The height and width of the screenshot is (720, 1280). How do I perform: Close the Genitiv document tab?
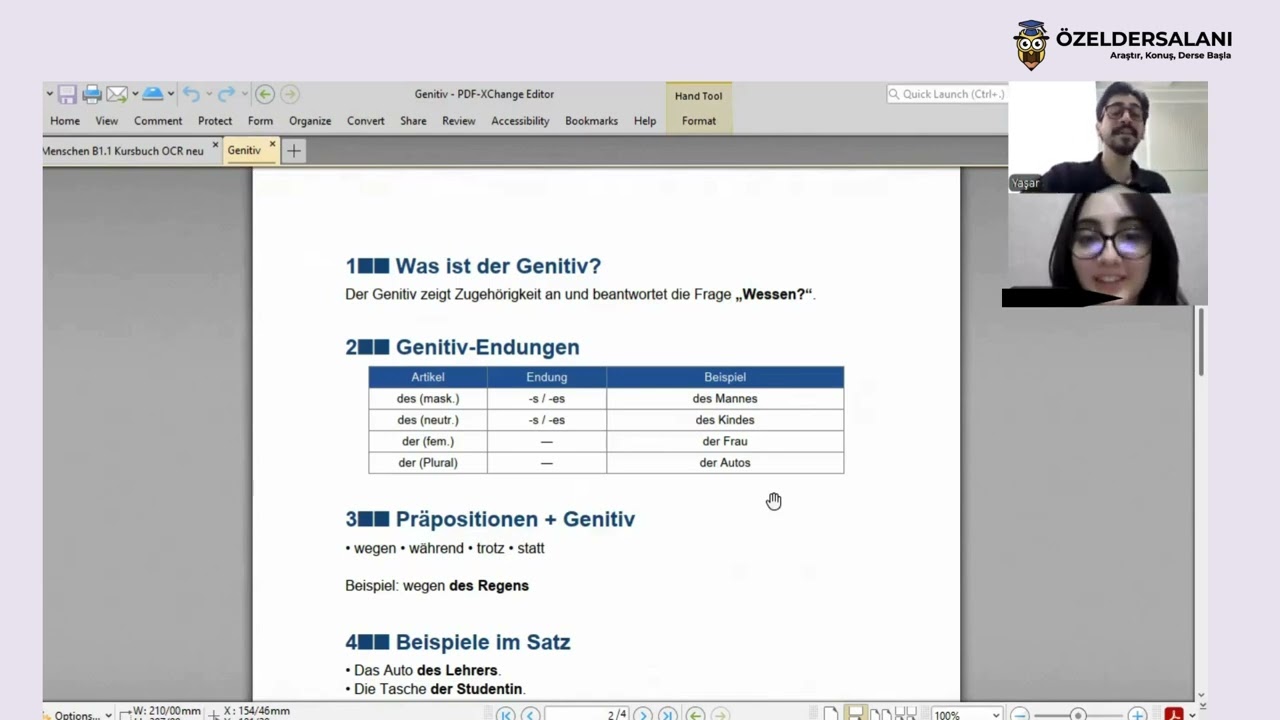(x=272, y=145)
